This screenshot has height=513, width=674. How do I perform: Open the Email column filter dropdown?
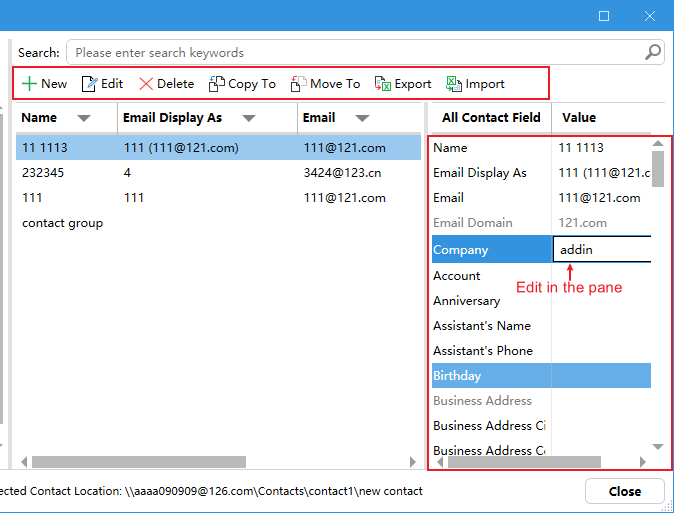tap(361, 118)
